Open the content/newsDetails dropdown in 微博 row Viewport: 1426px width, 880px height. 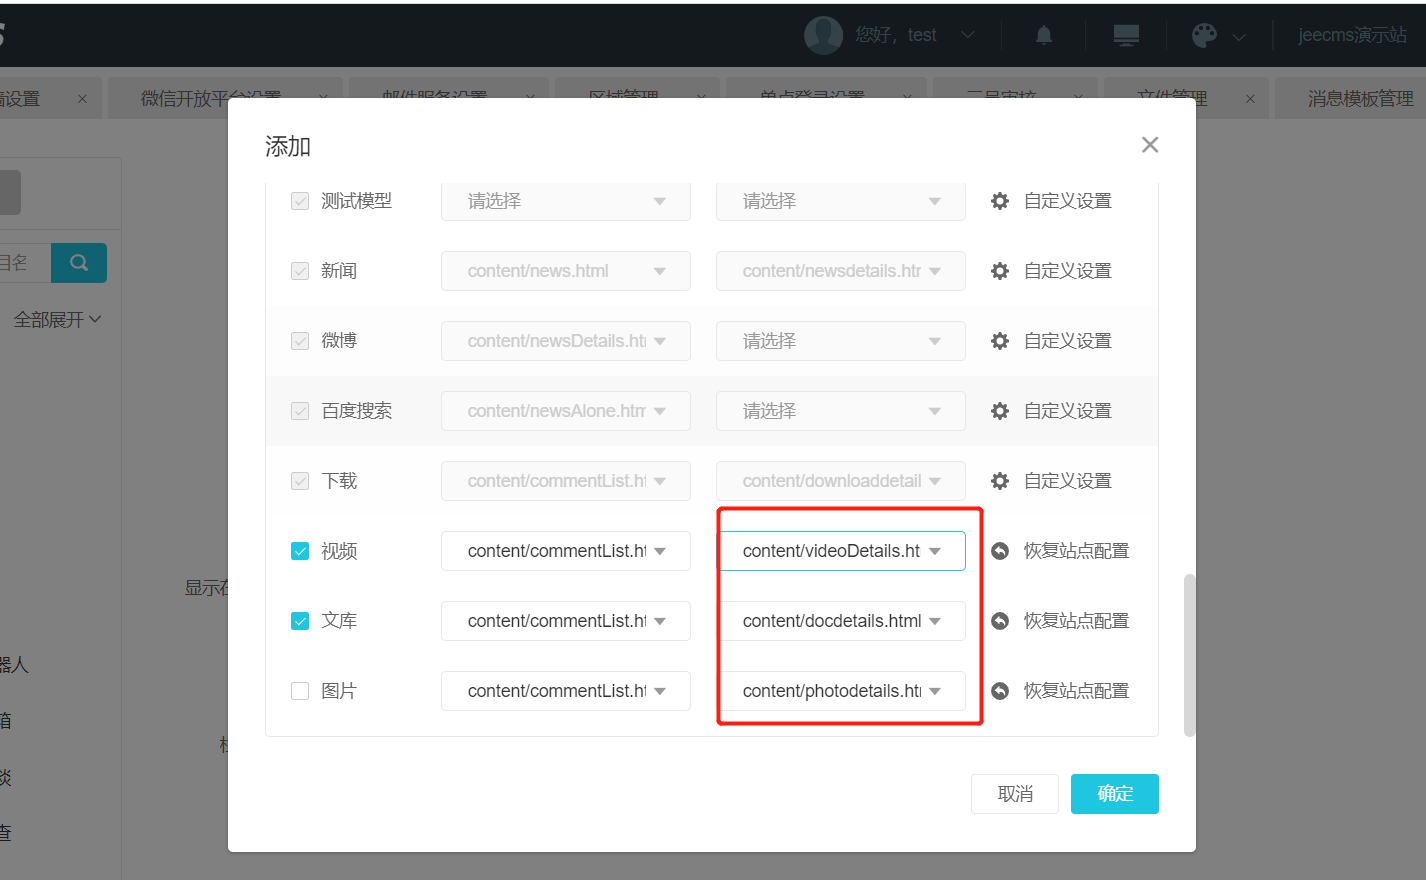pyautogui.click(x=566, y=341)
